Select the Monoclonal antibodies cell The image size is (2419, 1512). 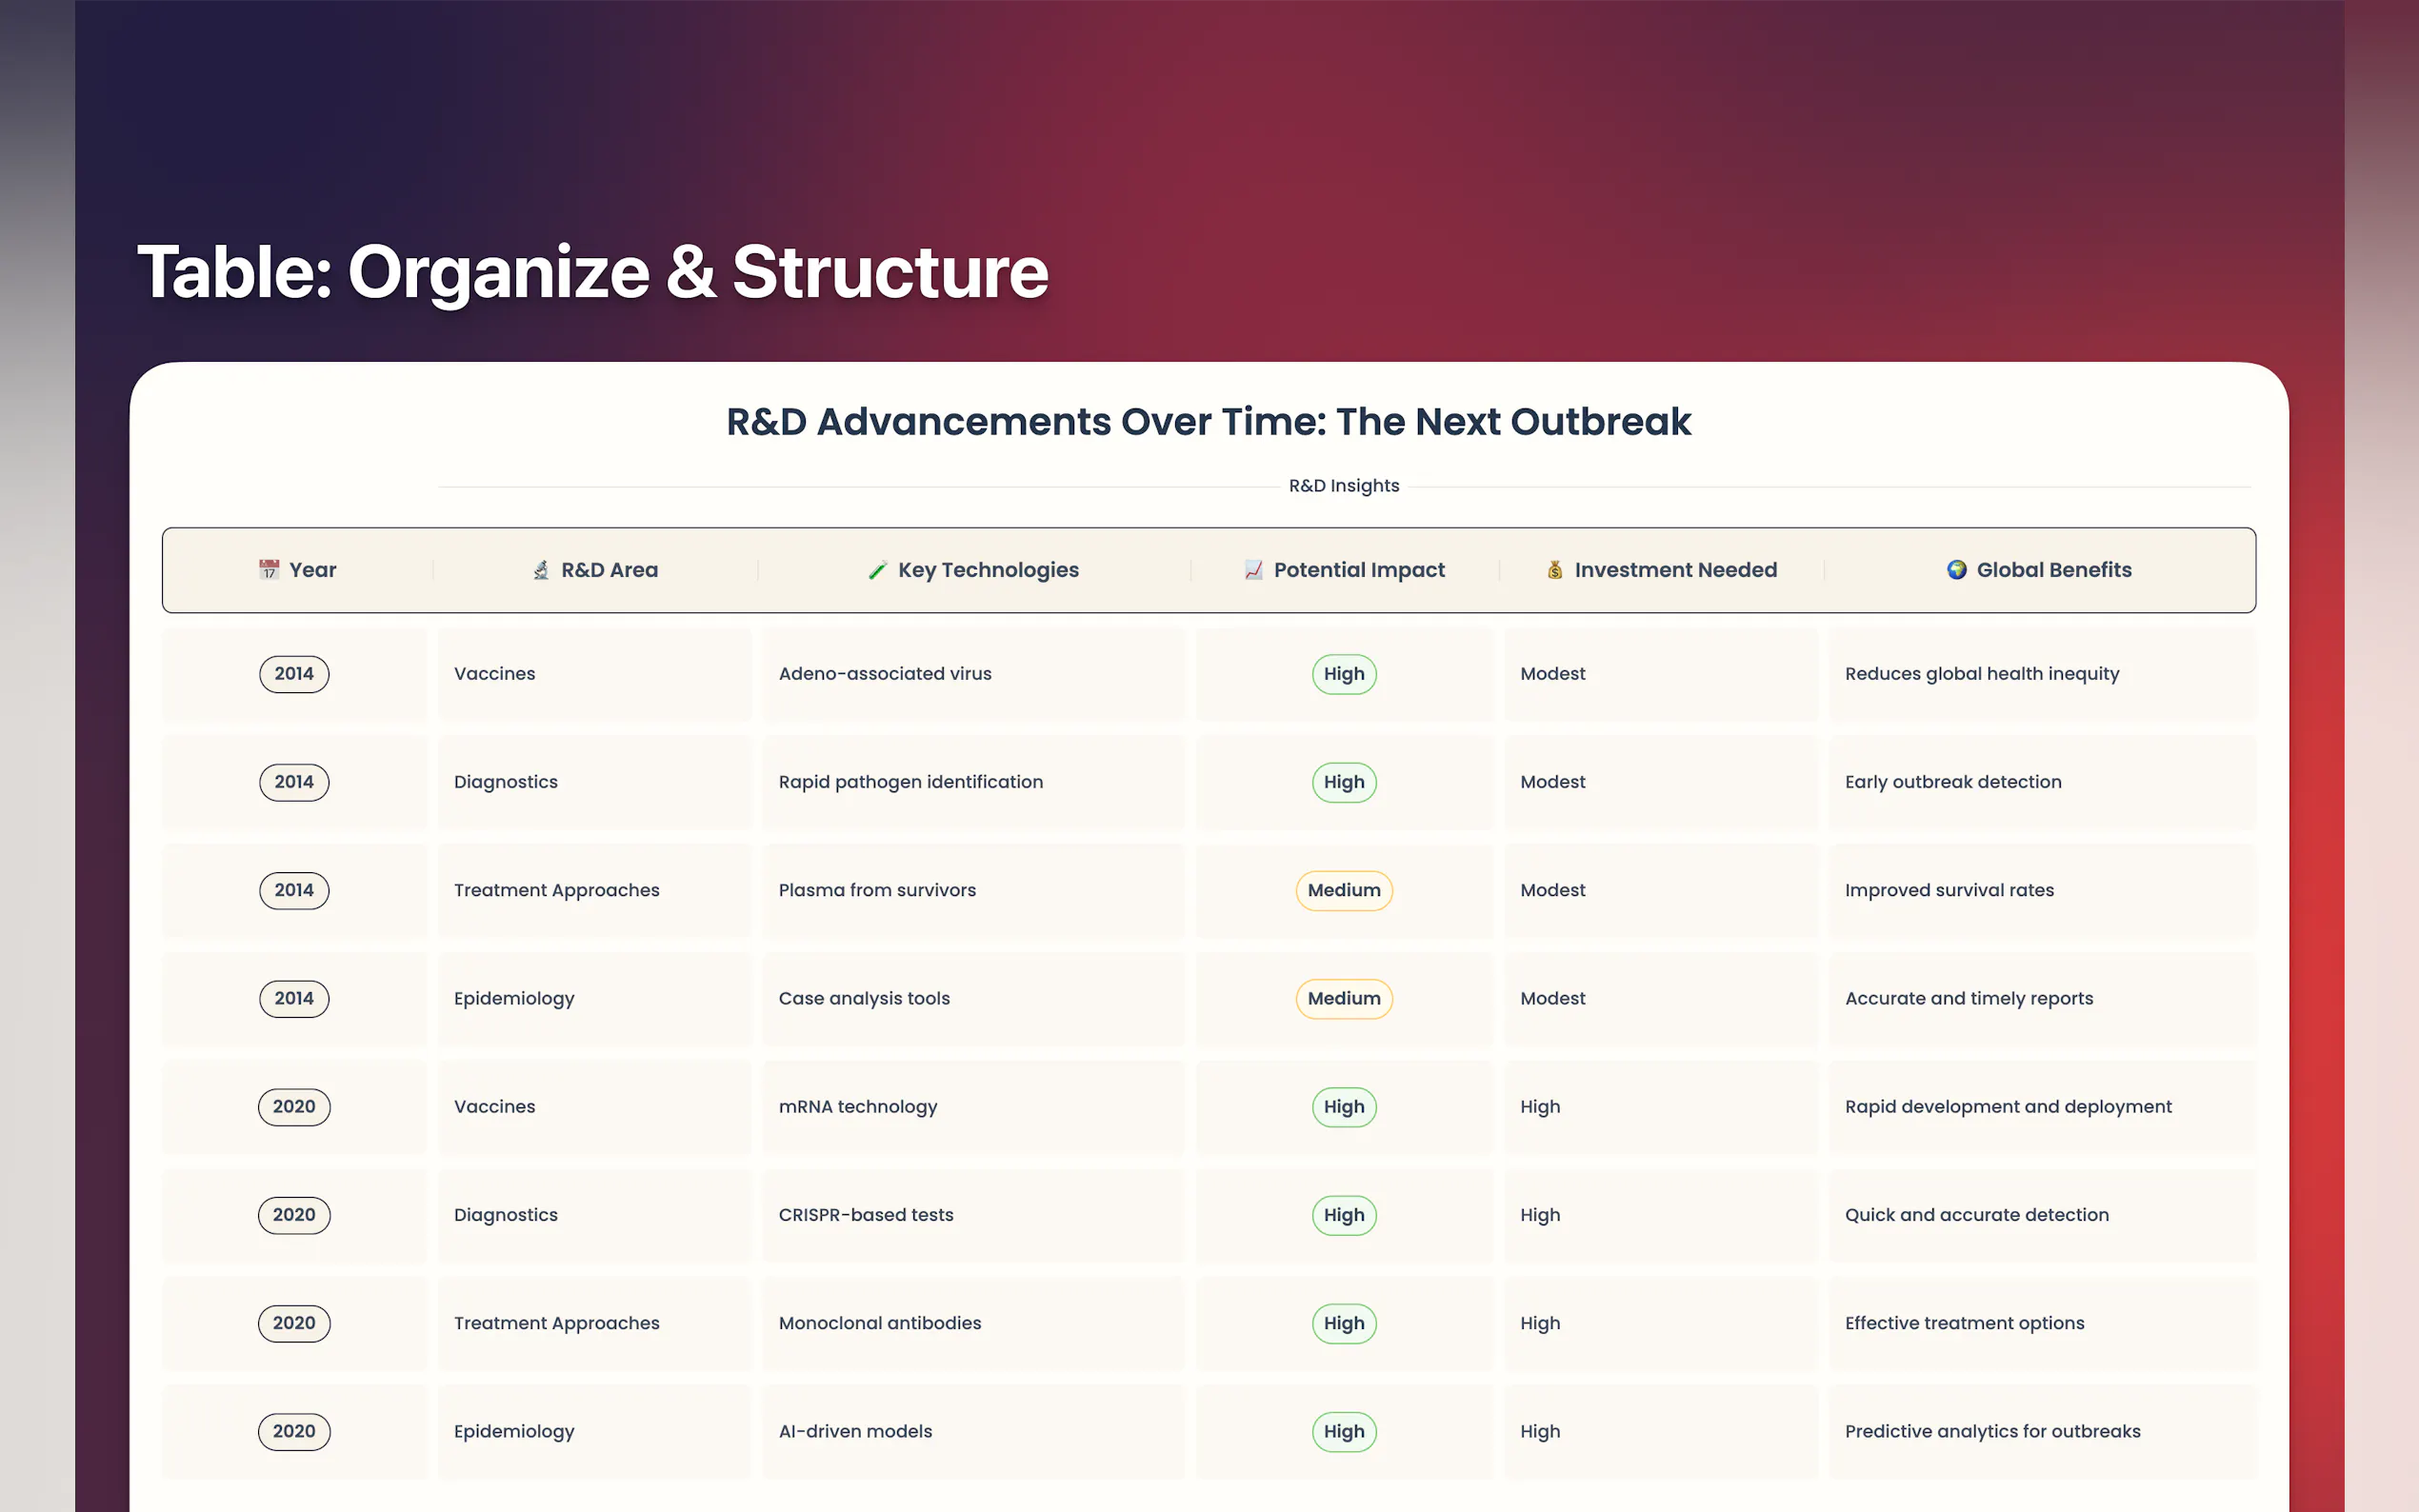[x=880, y=1323]
